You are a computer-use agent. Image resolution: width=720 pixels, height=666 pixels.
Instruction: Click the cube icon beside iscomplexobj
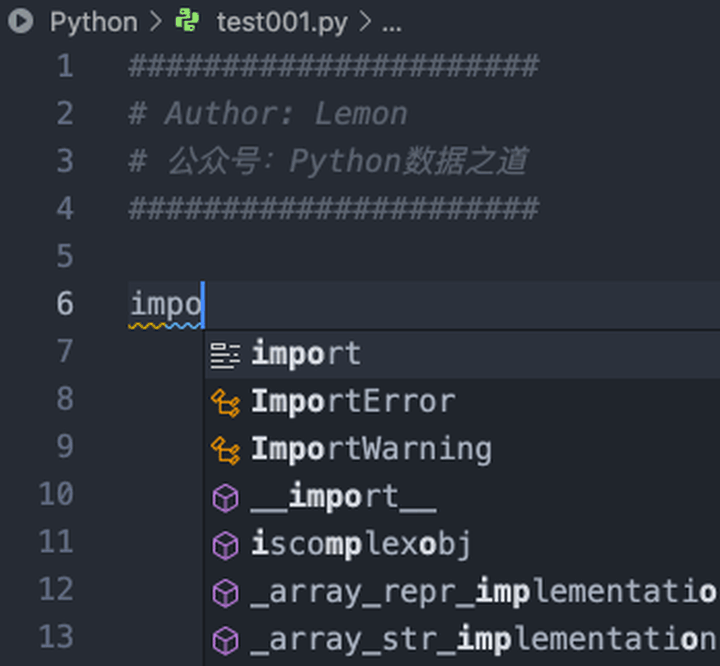pos(226,545)
